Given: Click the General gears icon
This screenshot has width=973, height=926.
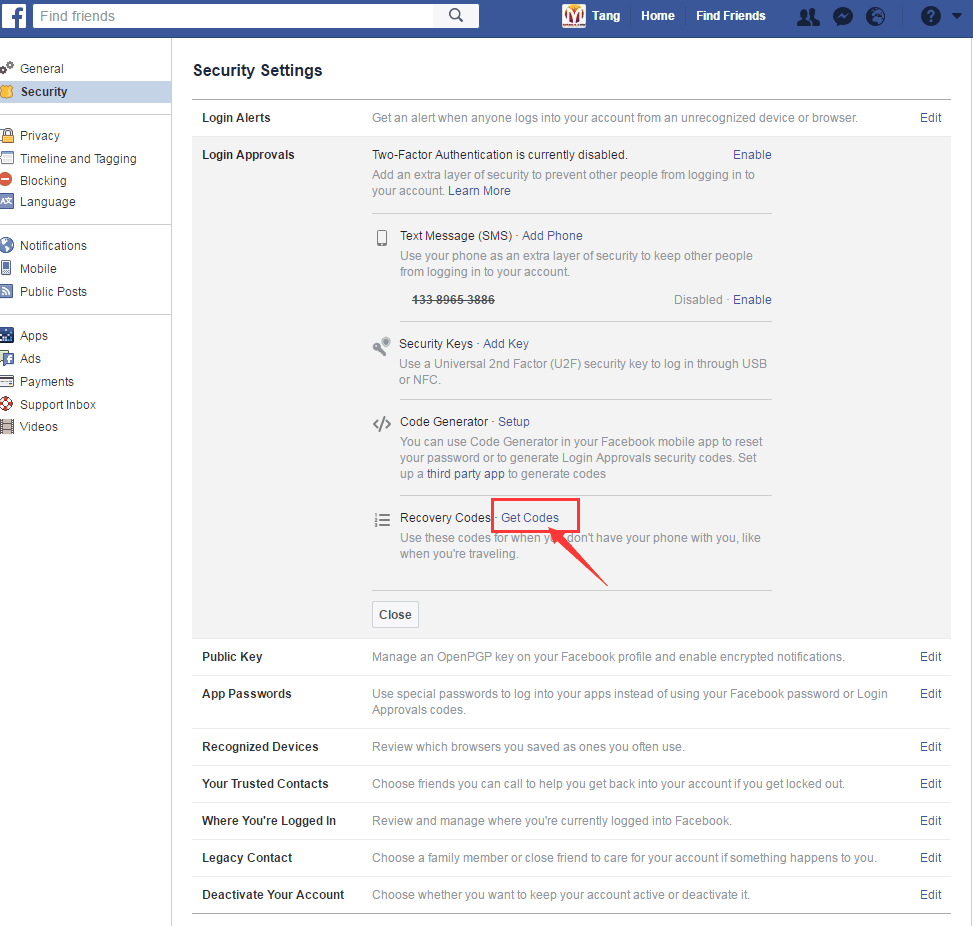Looking at the screenshot, I should point(7,68).
